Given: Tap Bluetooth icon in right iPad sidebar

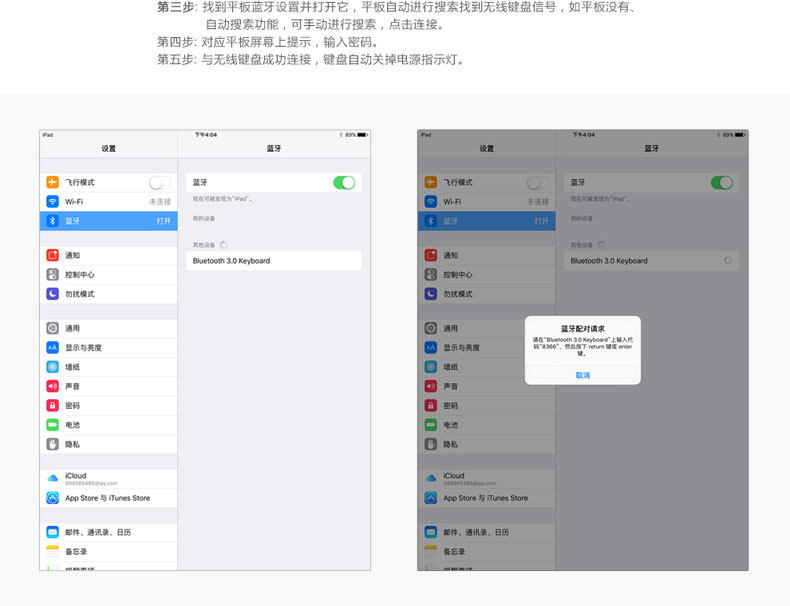Looking at the screenshot, I should 430,221.
